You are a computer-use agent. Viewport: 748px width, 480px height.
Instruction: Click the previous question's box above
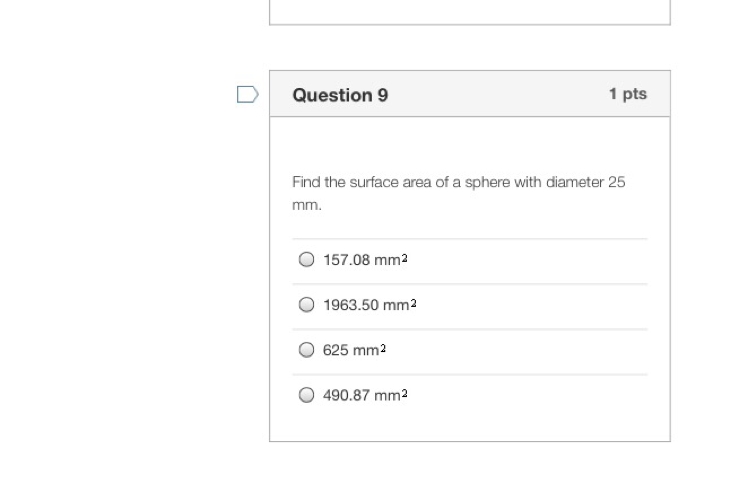click(x=470, y=12)
